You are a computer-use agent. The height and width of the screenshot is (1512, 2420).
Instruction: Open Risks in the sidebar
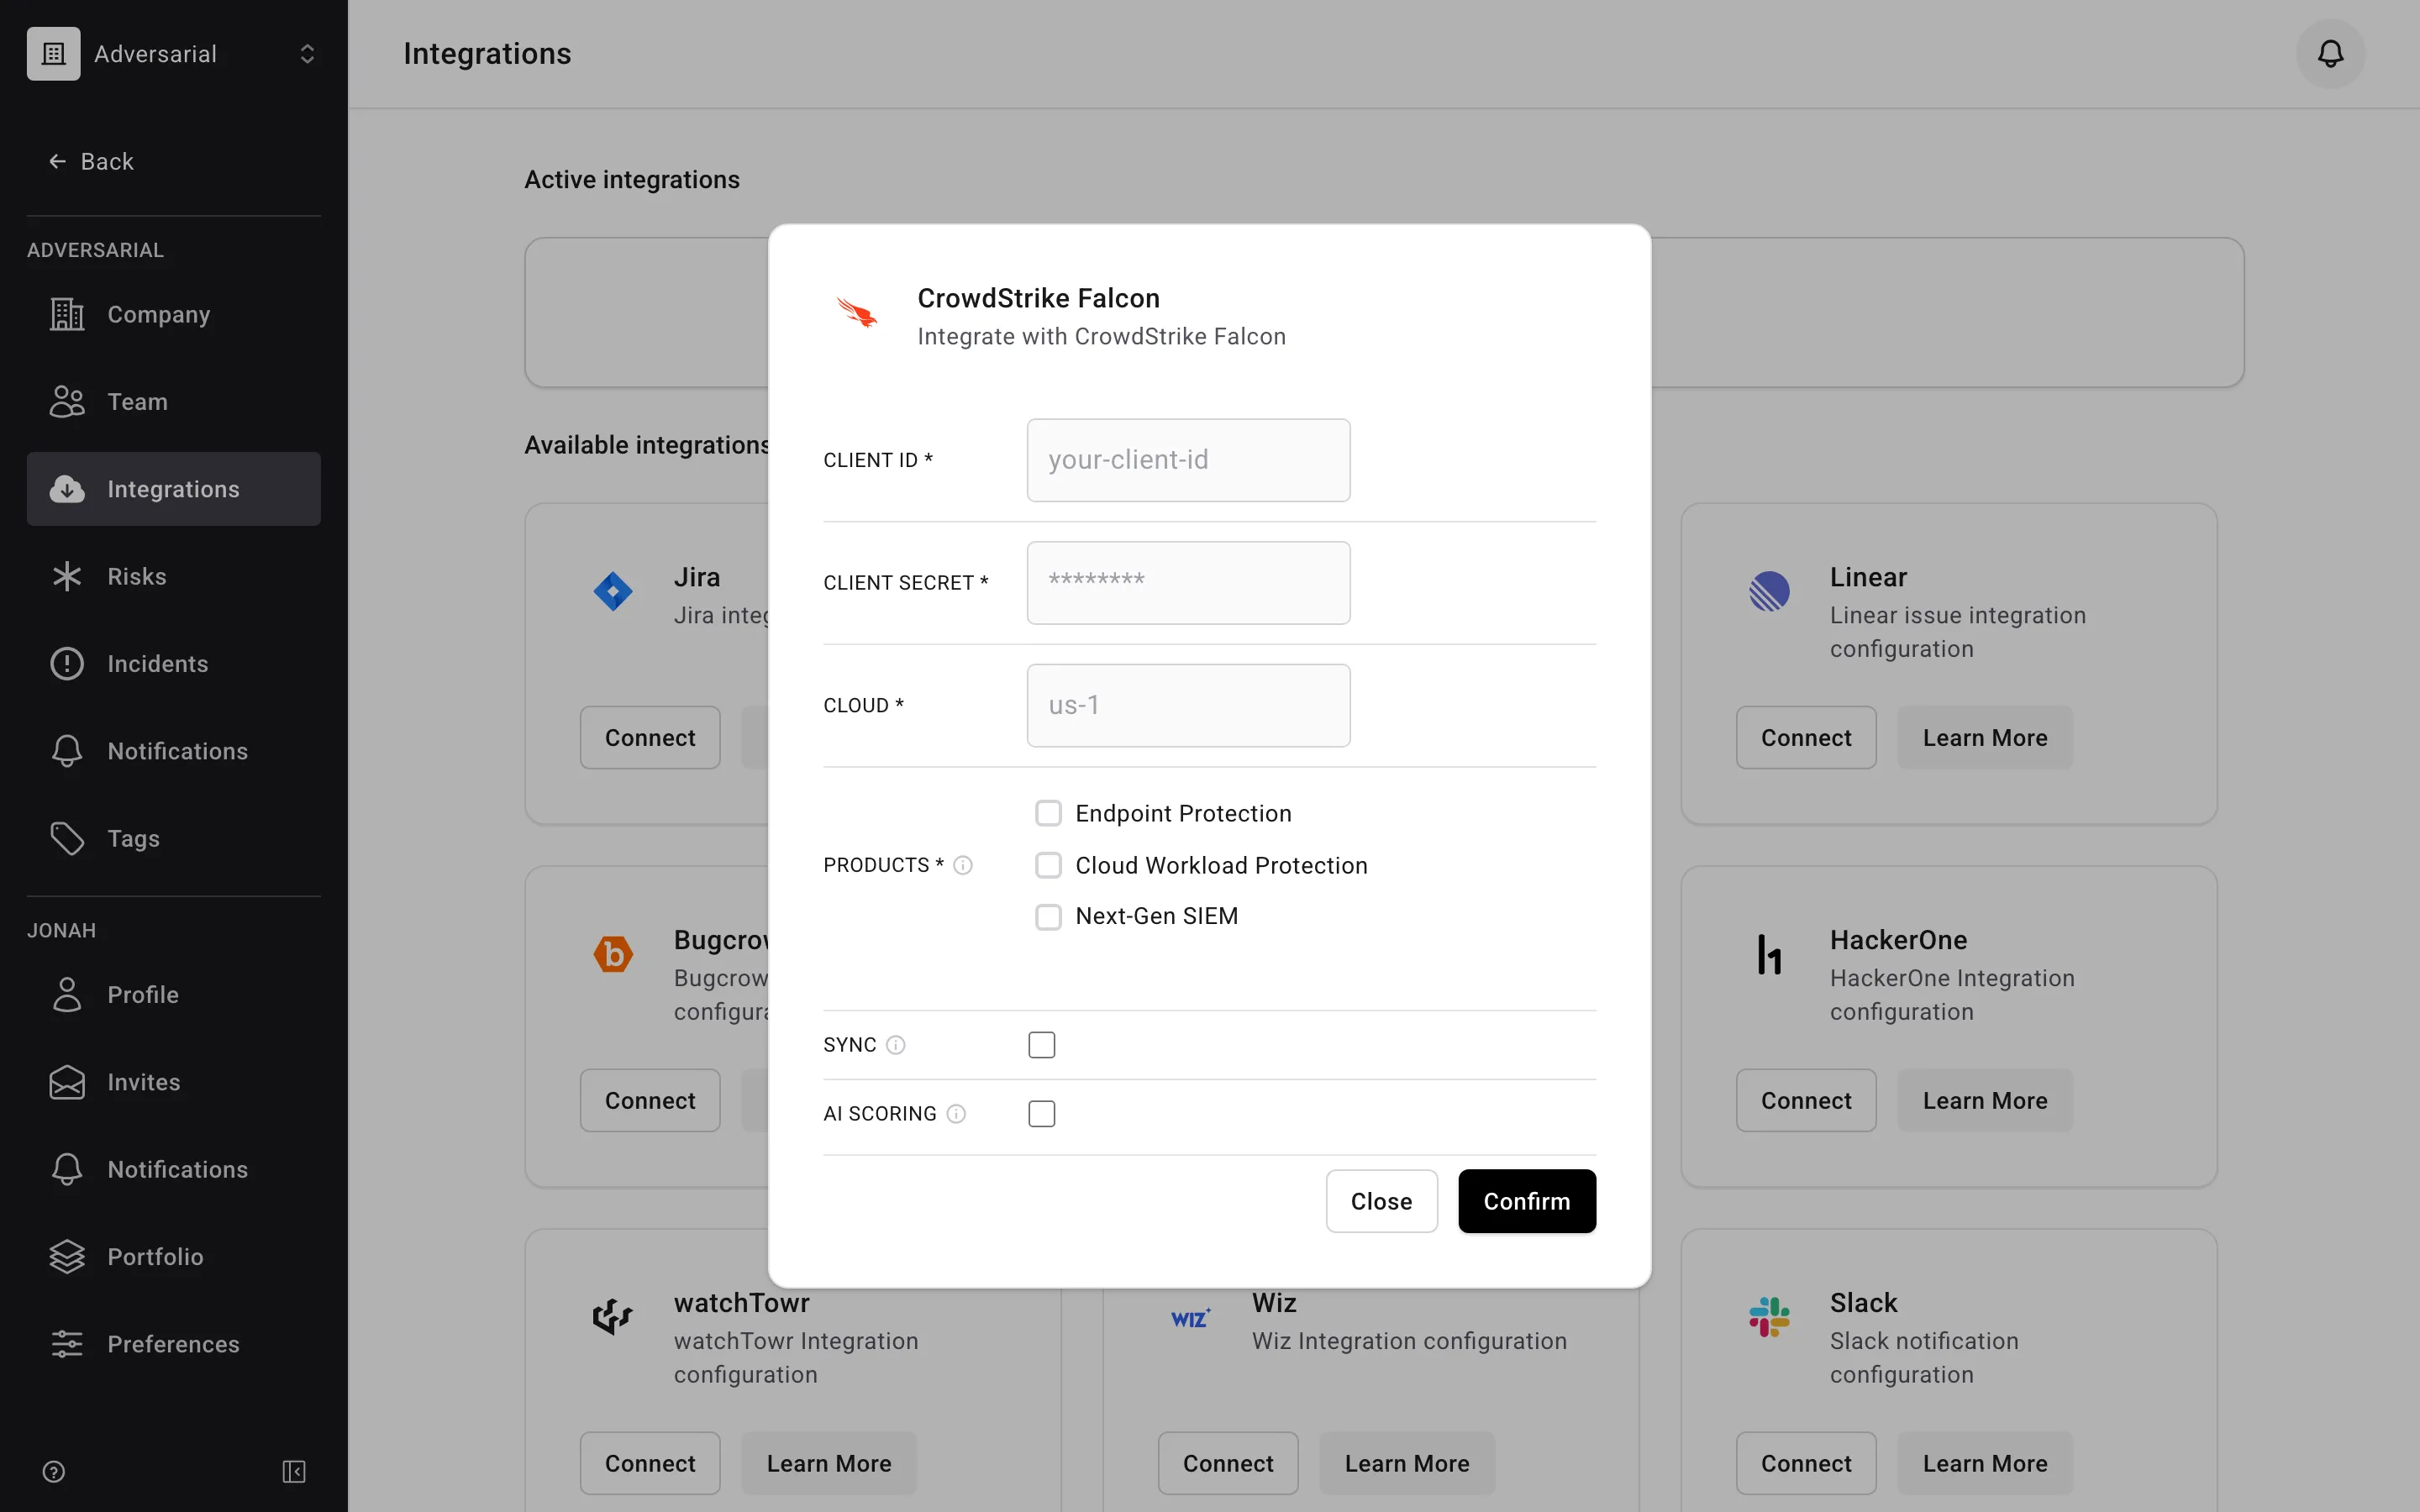pos(174,576)
